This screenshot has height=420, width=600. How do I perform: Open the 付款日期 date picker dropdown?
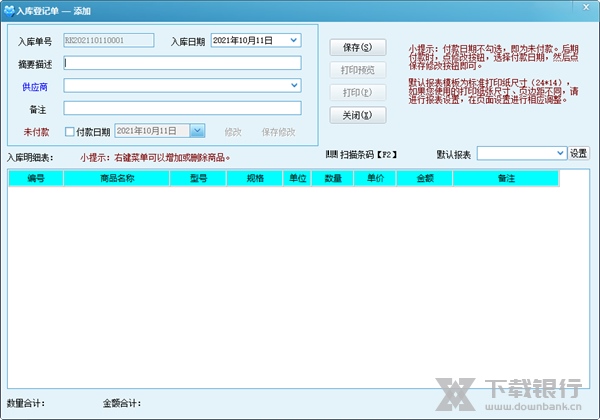pyautogui.click(x=197, y=131)
